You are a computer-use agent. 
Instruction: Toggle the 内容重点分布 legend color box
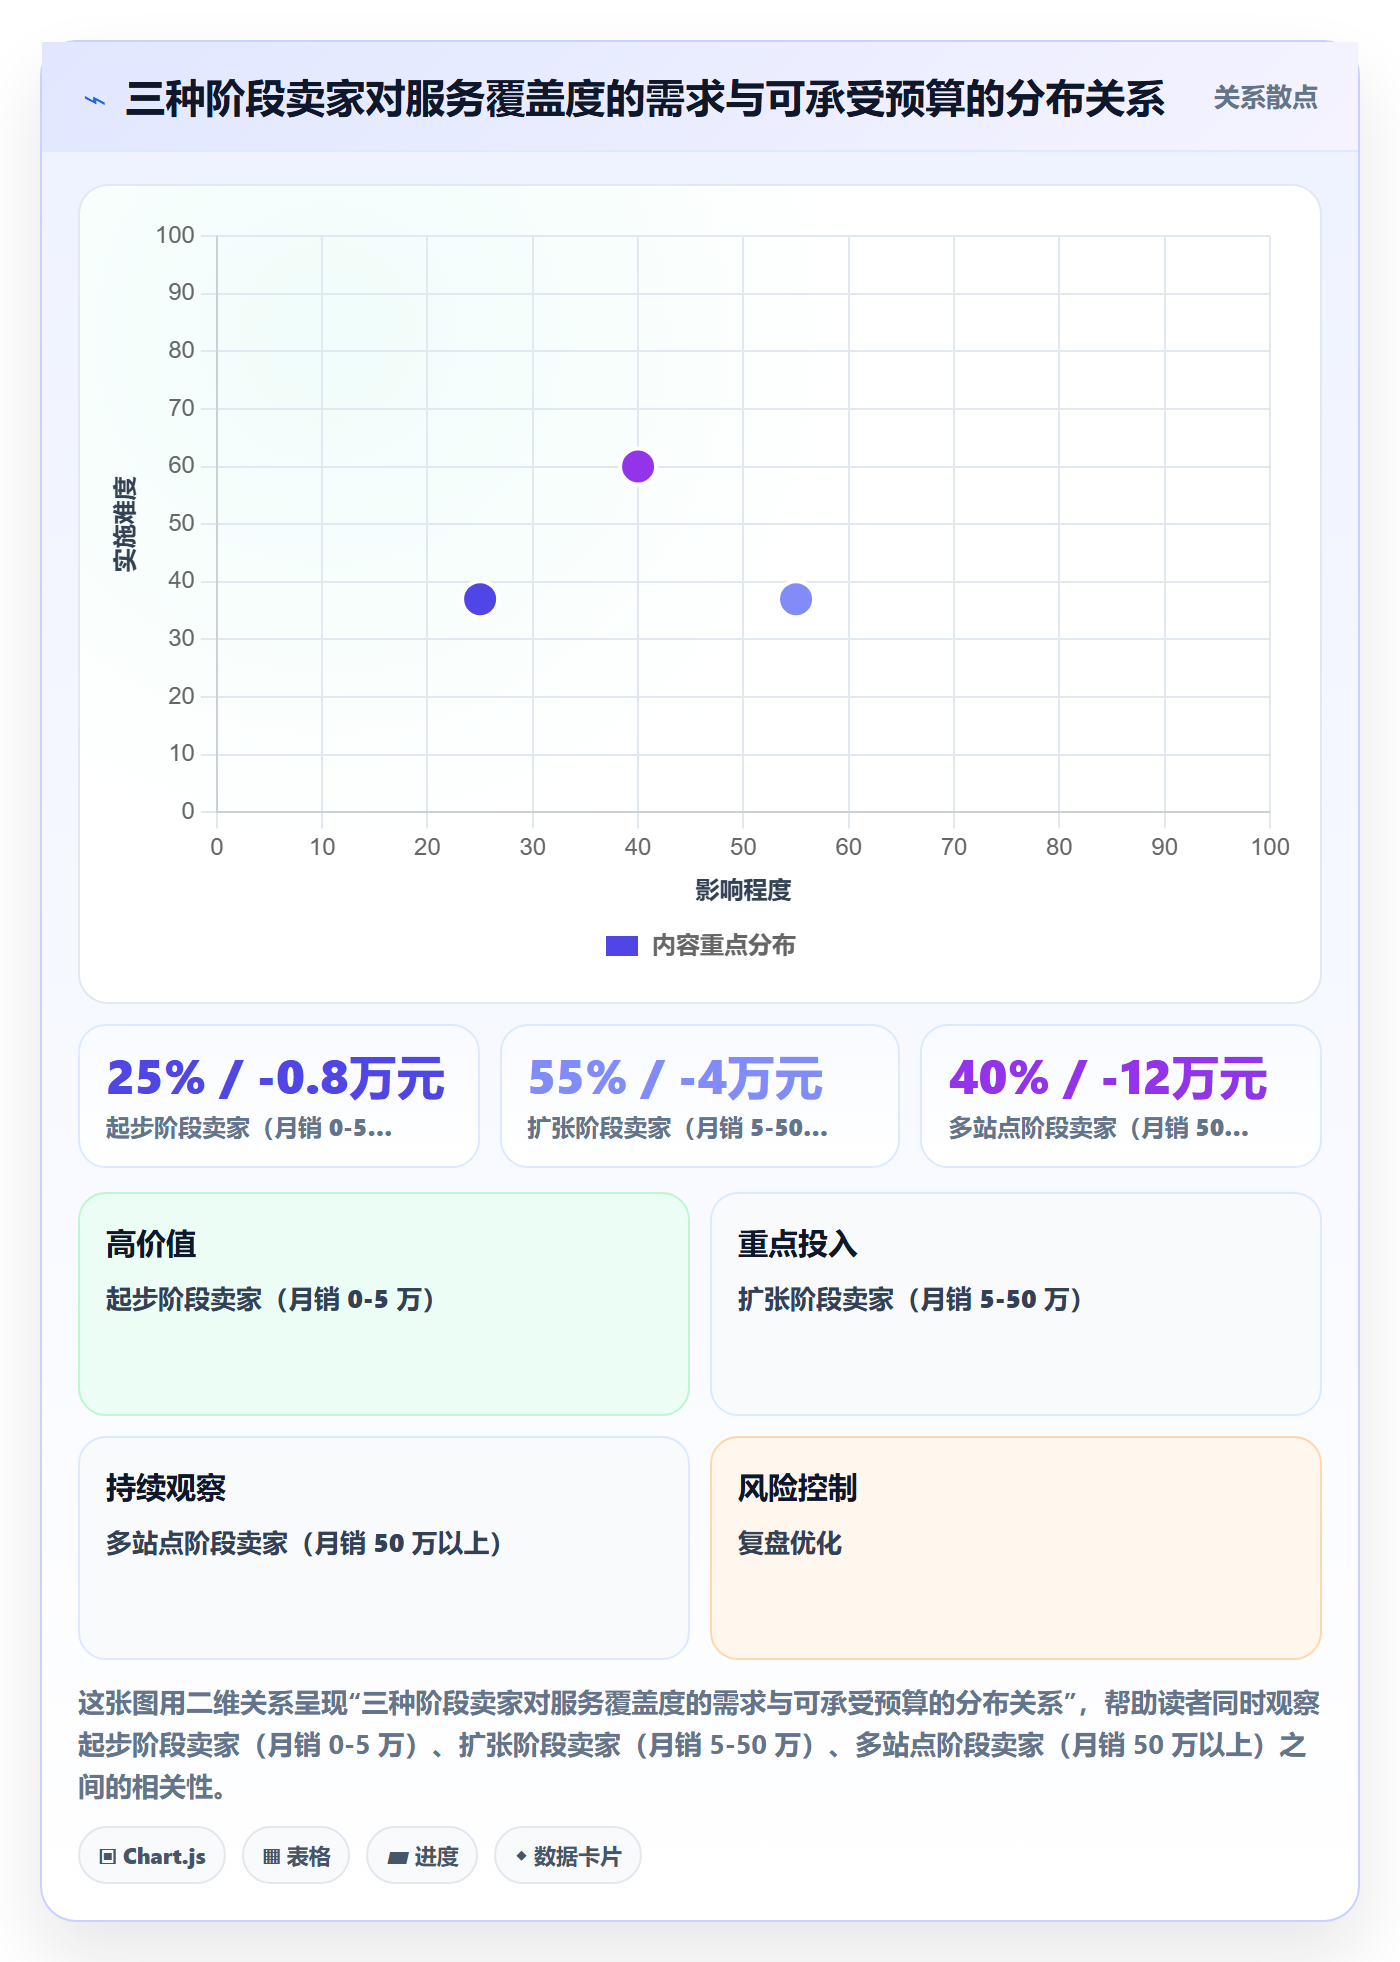coord(622,946)
